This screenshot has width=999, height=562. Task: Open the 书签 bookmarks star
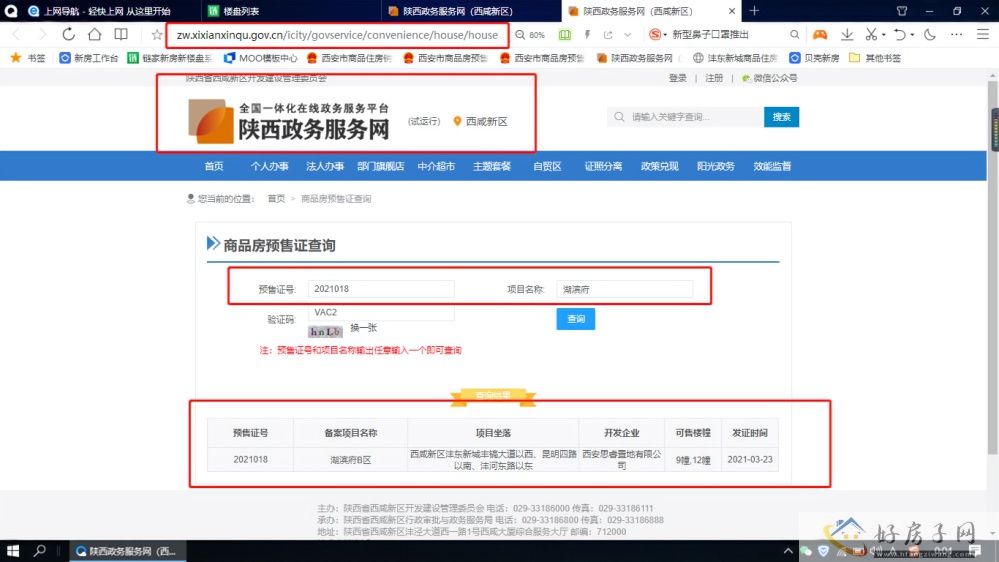click(x=29, y=58)
